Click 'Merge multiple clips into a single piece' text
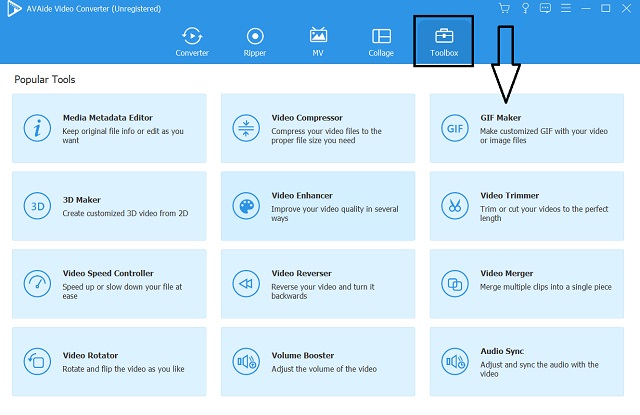The height and width of the screenshot is (415, 640). pos(546,287)
